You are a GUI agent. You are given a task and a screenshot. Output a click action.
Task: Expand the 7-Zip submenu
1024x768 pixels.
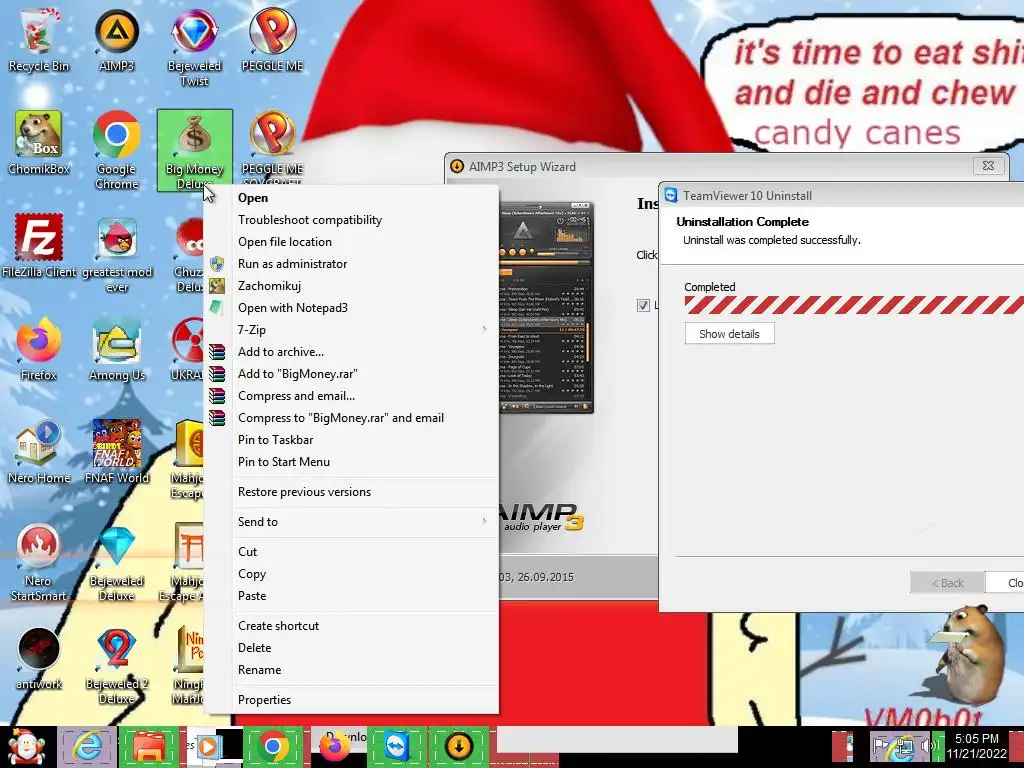(353, 330)
